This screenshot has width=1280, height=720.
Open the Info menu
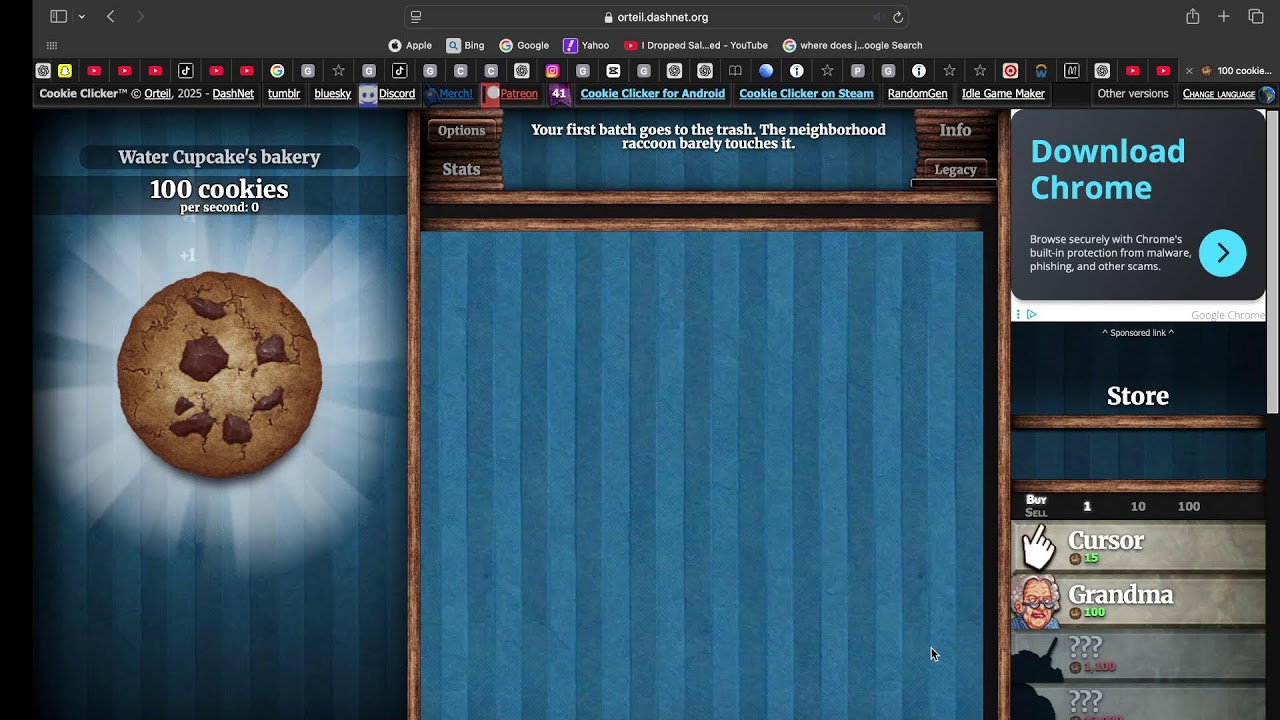tap(955, 130)
